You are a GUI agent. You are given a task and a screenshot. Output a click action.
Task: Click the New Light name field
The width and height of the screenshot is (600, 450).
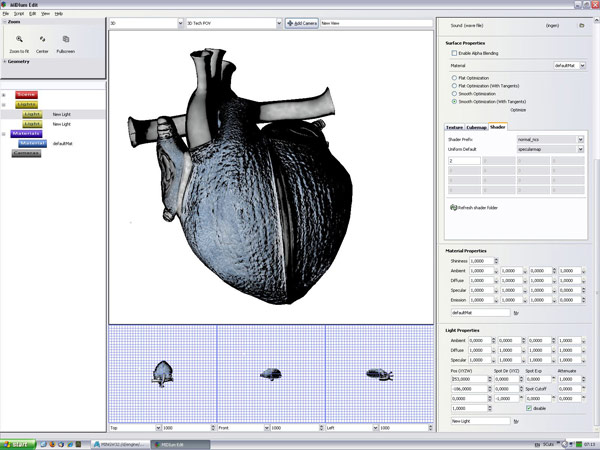tap(481, 421)
